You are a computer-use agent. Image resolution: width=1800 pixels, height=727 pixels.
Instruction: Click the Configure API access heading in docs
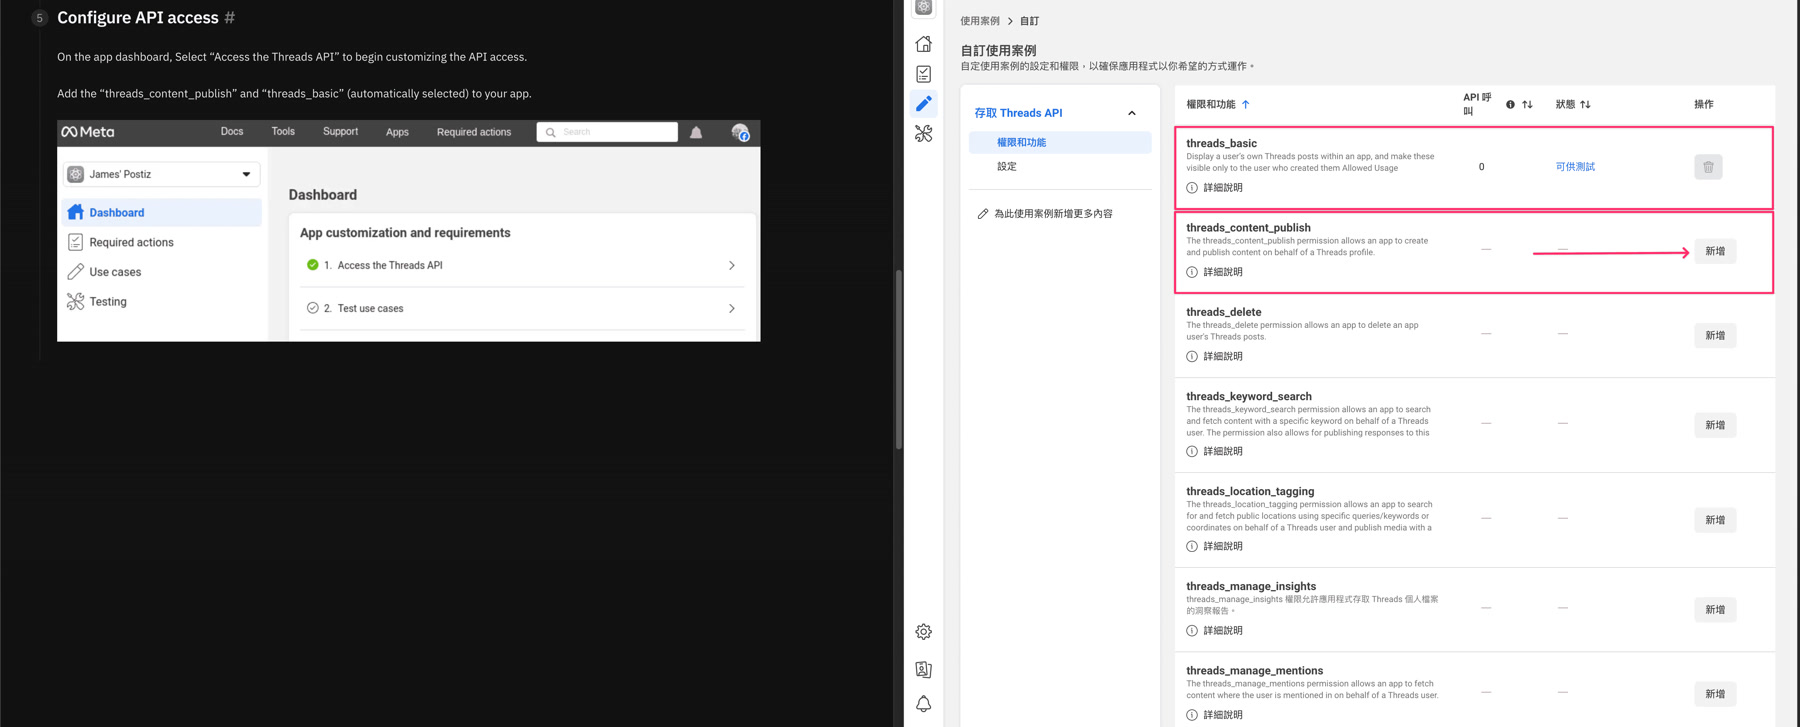click(138, 18)
